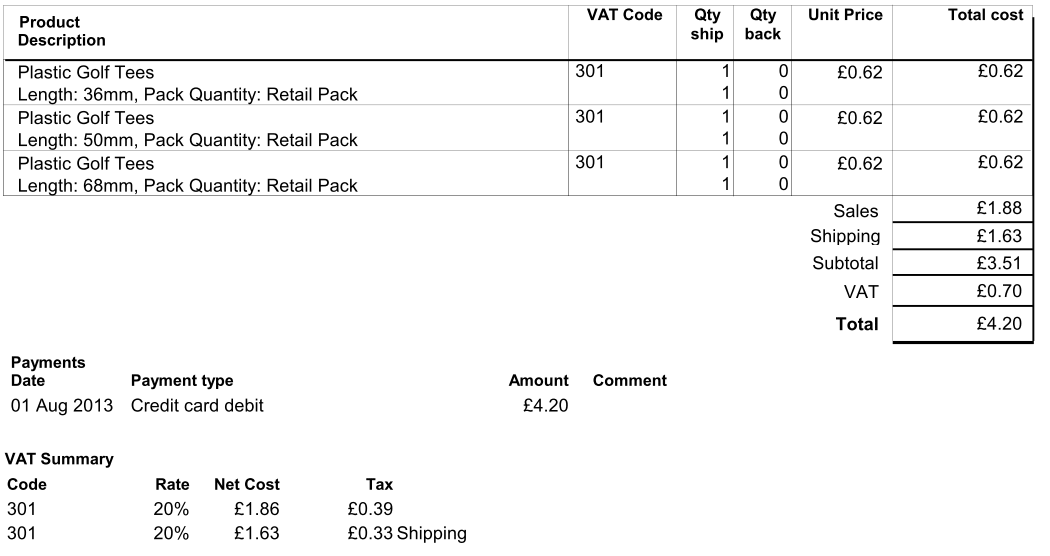
Task: Select the 68mm Retail Pack length line
Action: (188, 185)
